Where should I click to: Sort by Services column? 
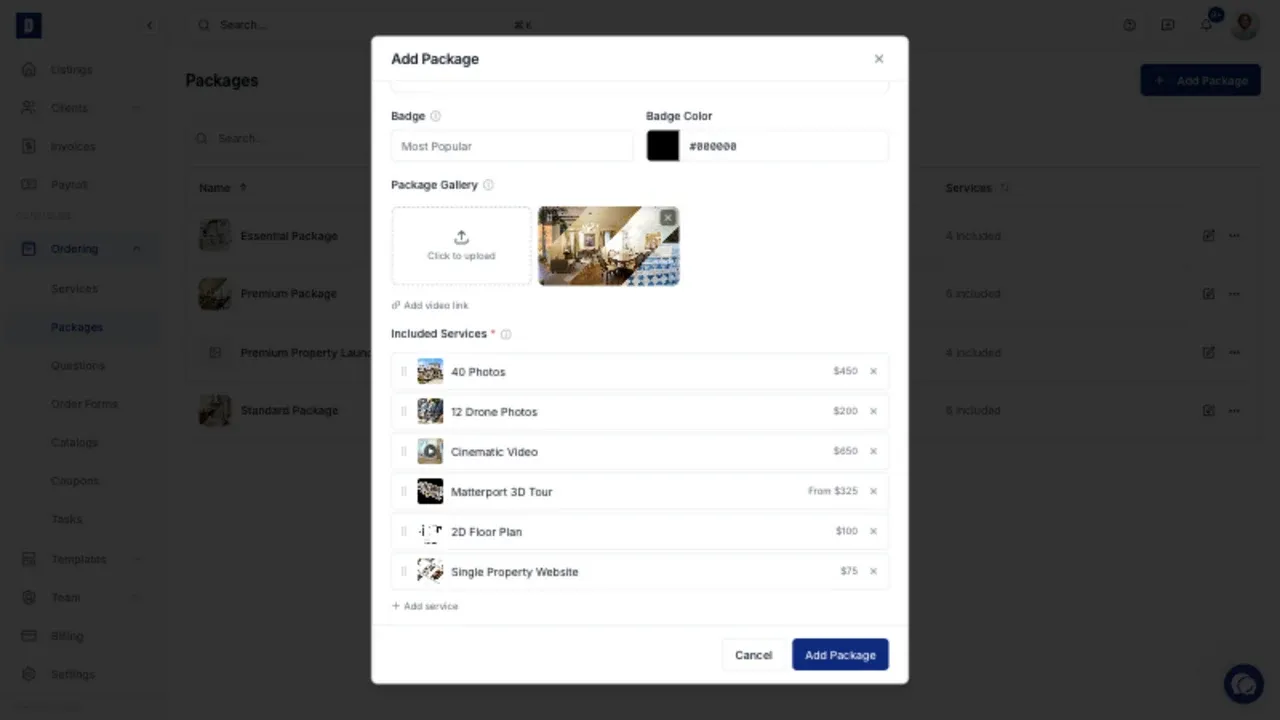pyautogui.click(x=976, y=188)
